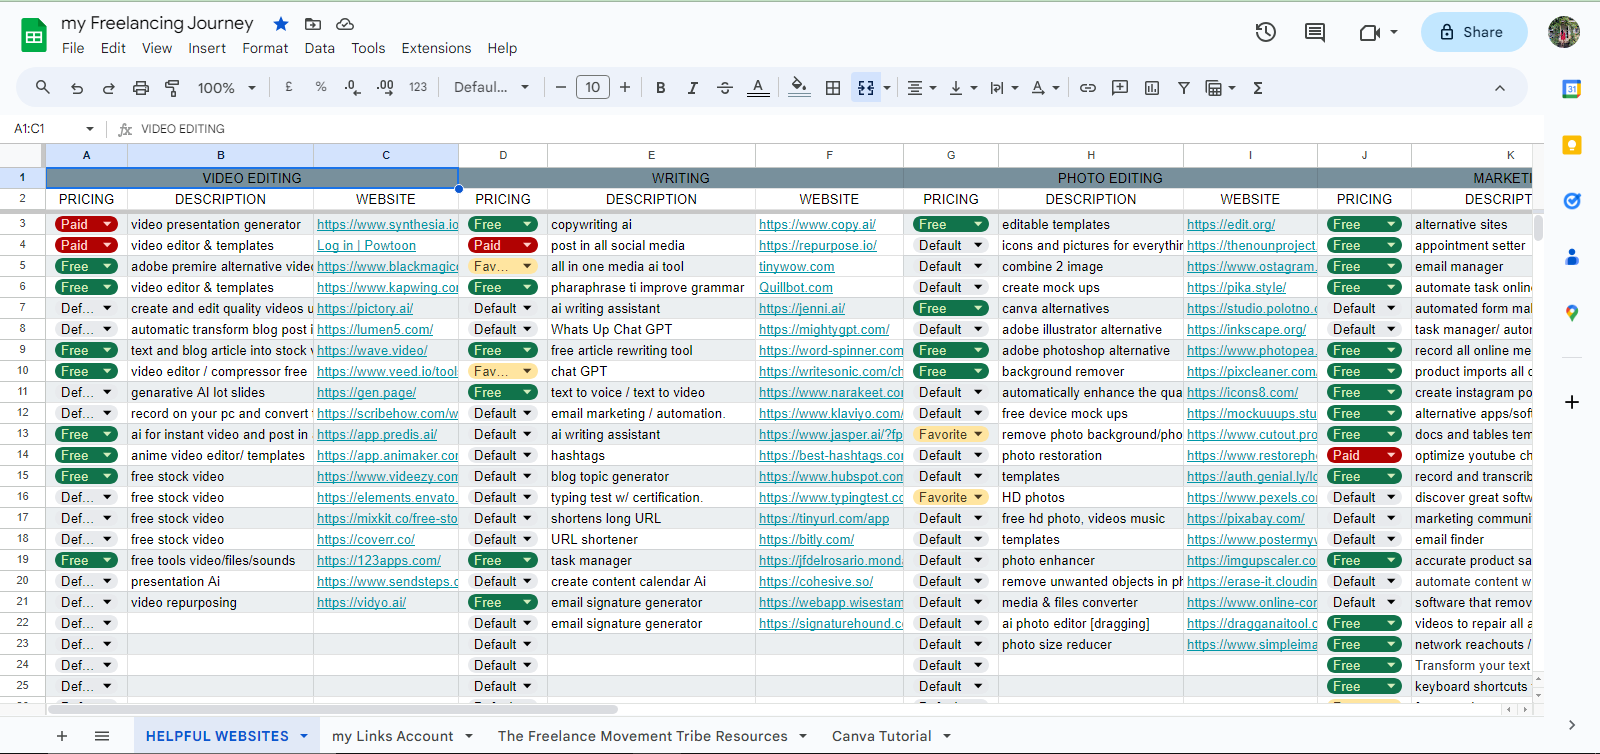Open the all sheets list
The image size is (1600, 754).
102,736
